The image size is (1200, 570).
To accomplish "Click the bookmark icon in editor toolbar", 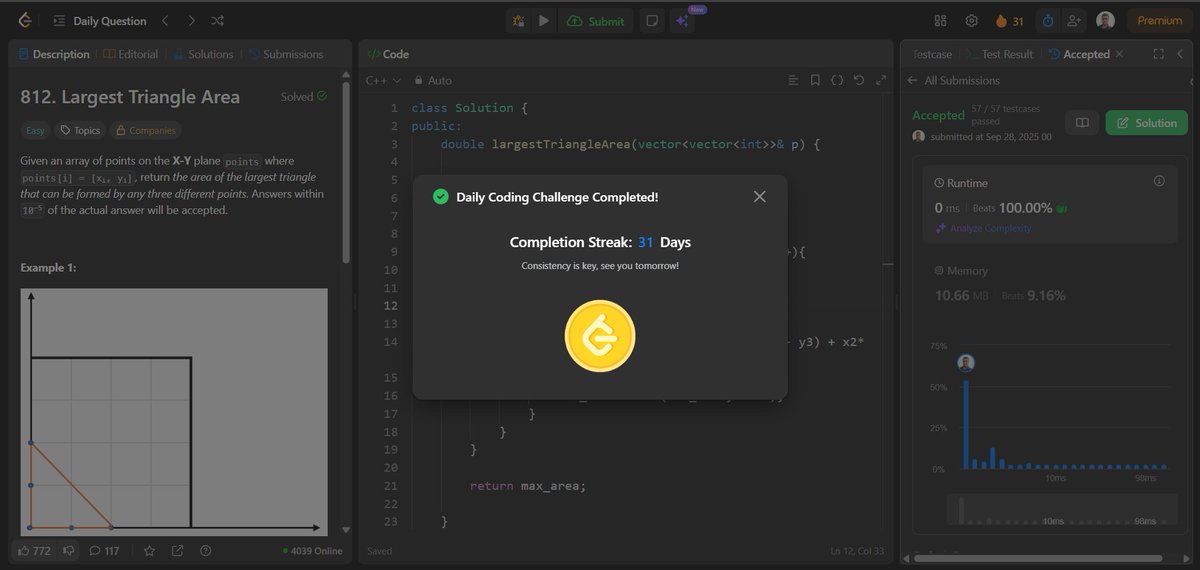I will [815, 80].
